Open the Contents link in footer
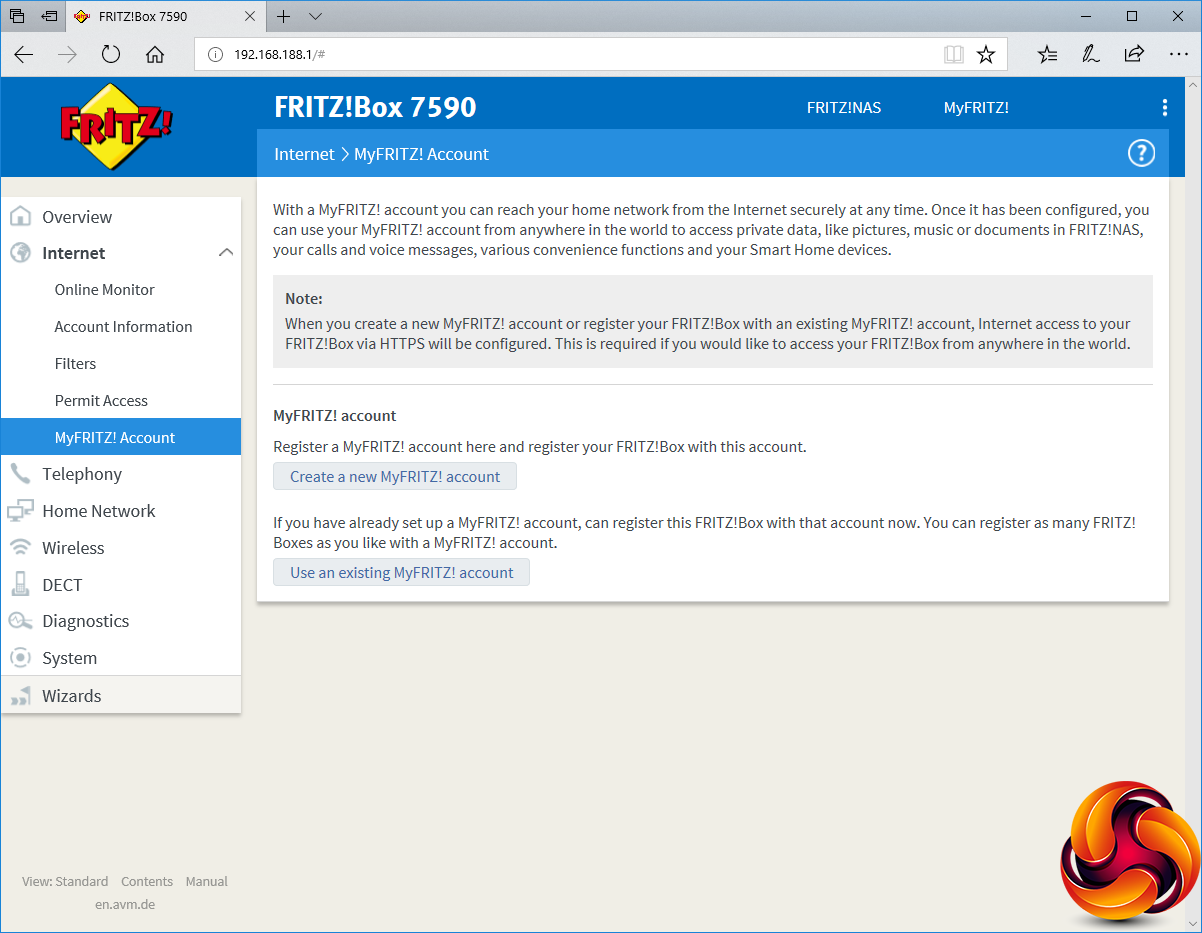 point(147,882)
